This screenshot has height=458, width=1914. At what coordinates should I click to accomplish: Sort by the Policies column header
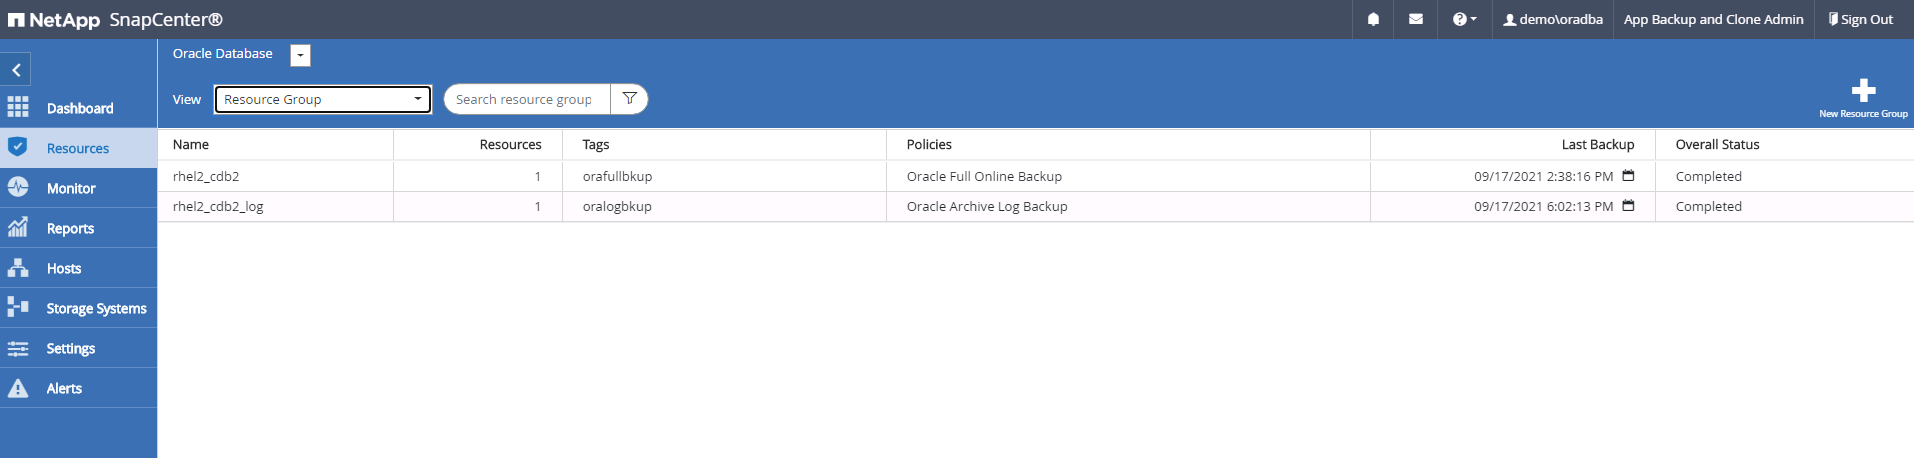coord(929,144)
